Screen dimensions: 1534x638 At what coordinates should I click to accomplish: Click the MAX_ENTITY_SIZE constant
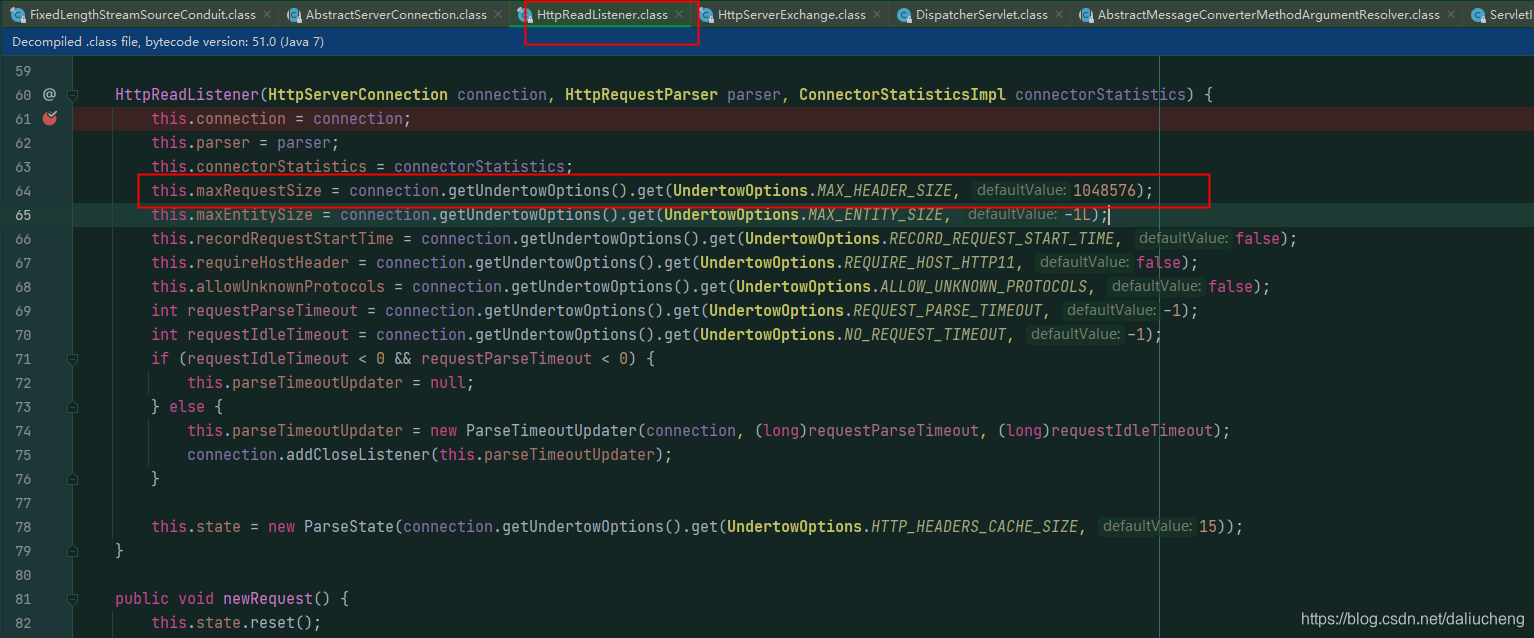[875, 214]
